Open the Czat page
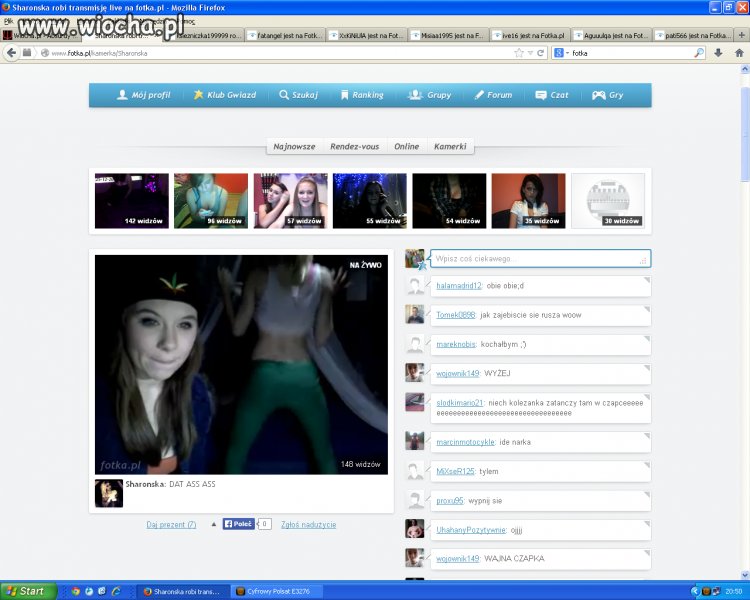Image resolution: width=750 pixels, height=600 pixels. tap(552, 95)
